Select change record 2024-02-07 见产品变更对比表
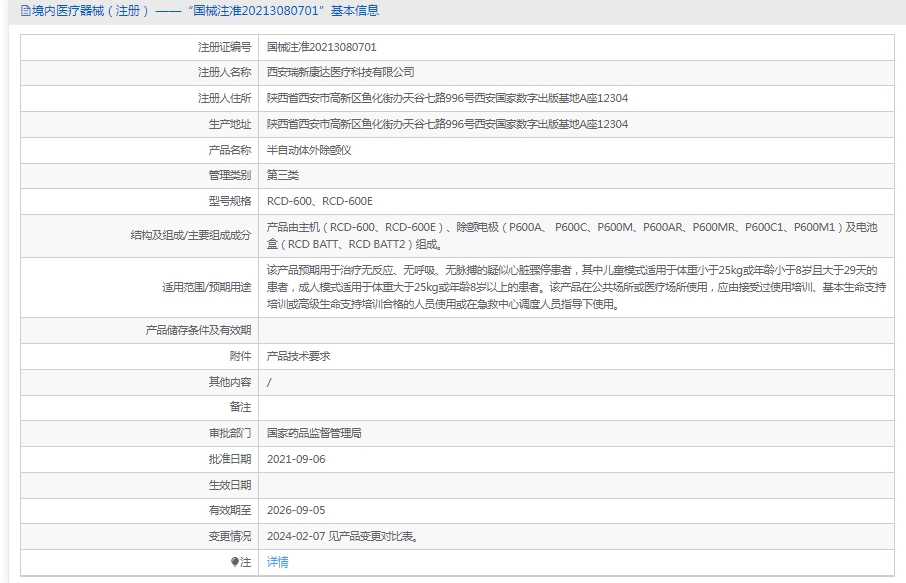 click(343, 537)
